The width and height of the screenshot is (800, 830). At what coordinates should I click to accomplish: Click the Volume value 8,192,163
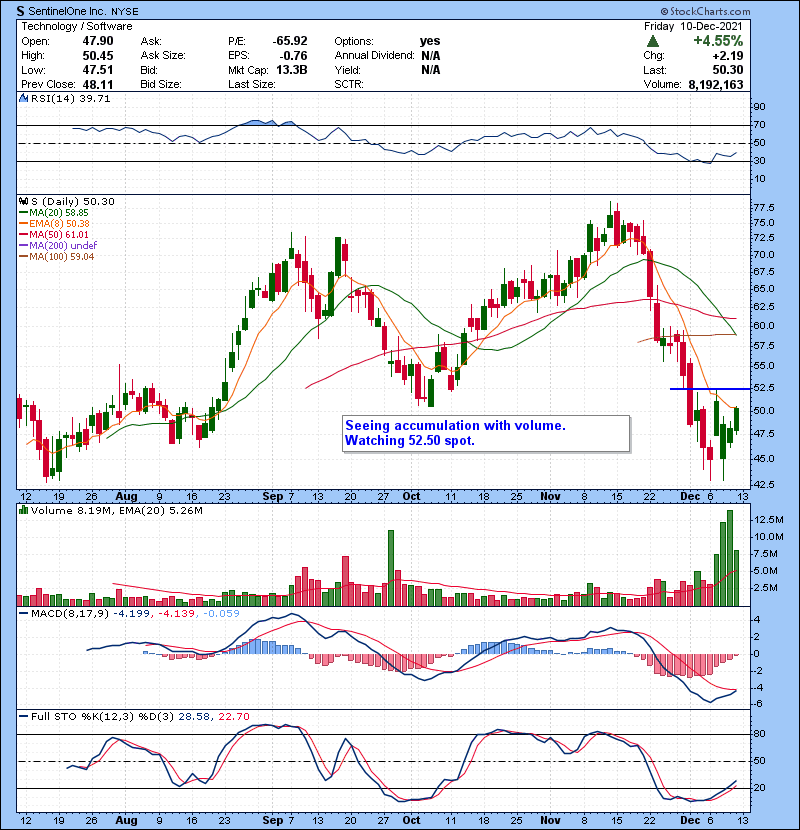point(716,85)
